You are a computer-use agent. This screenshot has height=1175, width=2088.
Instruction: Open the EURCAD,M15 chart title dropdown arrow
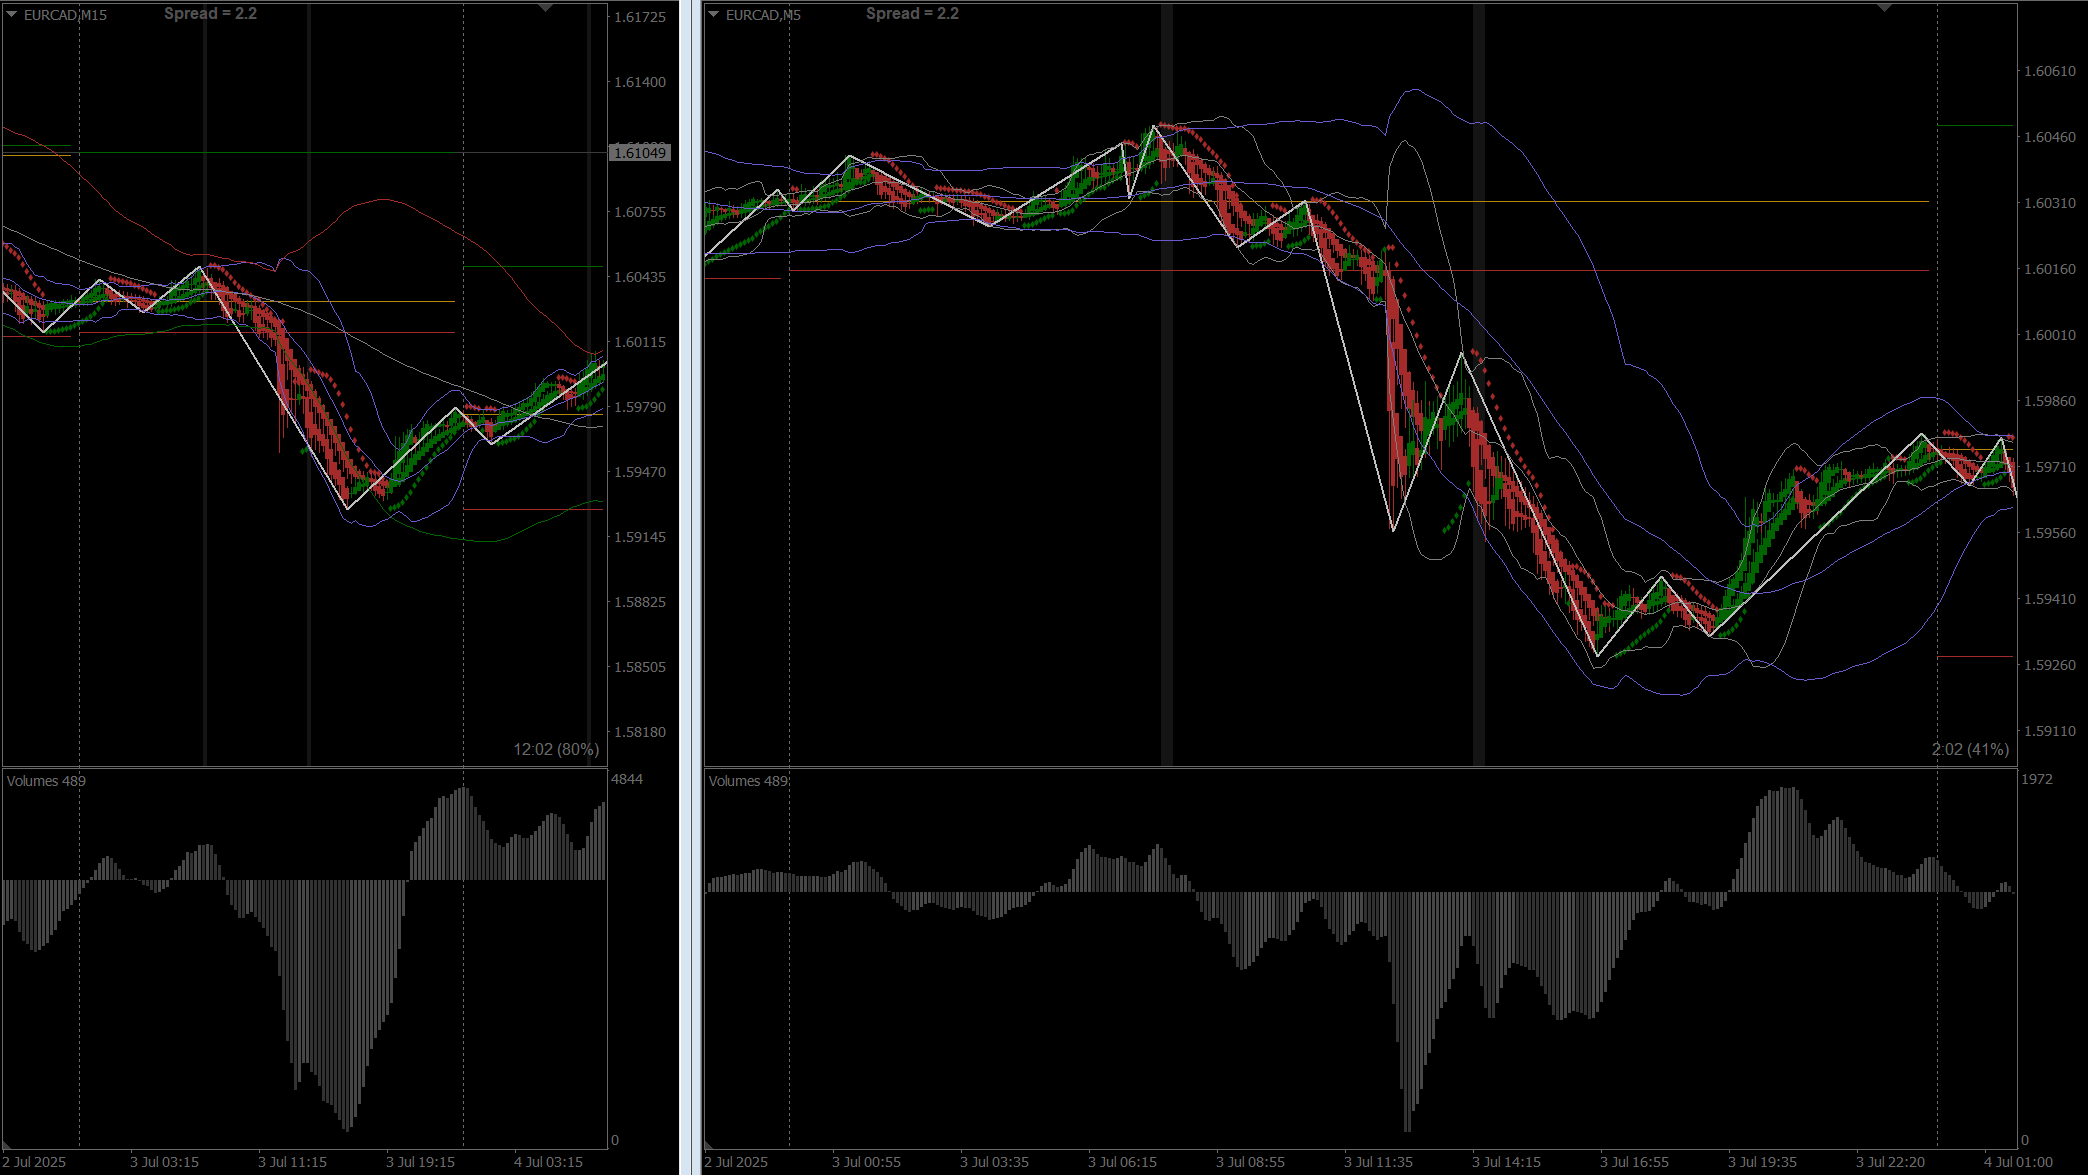12,15
